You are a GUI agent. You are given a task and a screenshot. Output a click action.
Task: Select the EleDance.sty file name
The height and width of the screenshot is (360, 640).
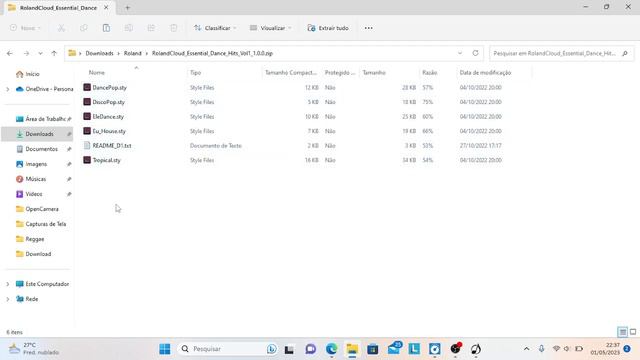tap(108, 116)
